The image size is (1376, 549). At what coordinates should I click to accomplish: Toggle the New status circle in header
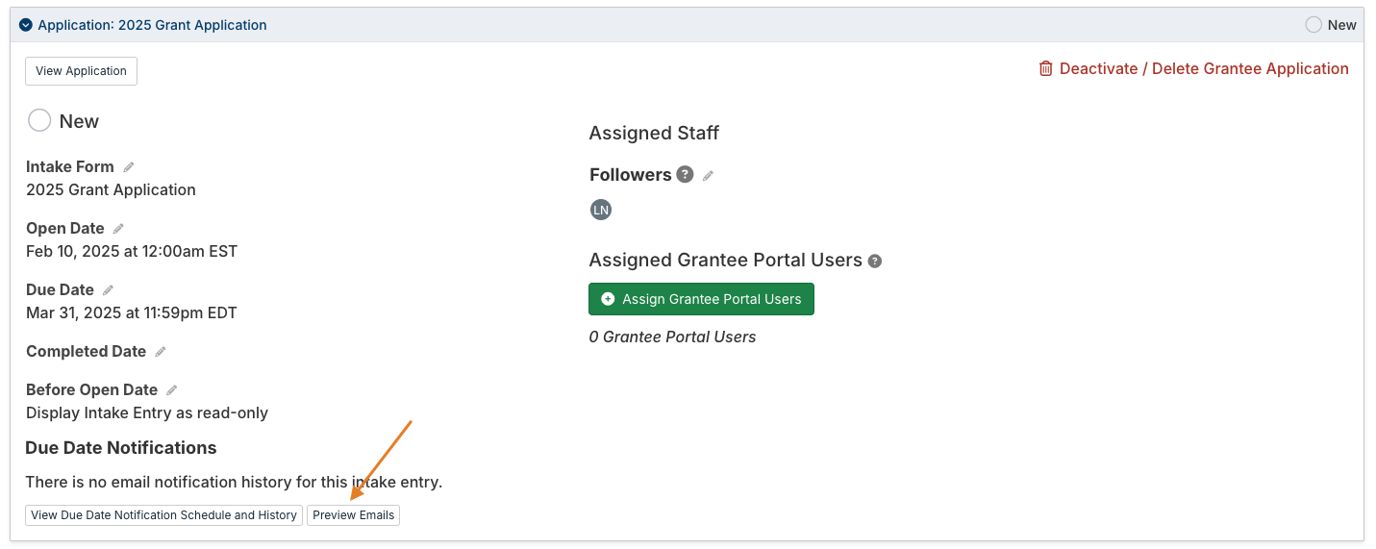coord(1313,25)
